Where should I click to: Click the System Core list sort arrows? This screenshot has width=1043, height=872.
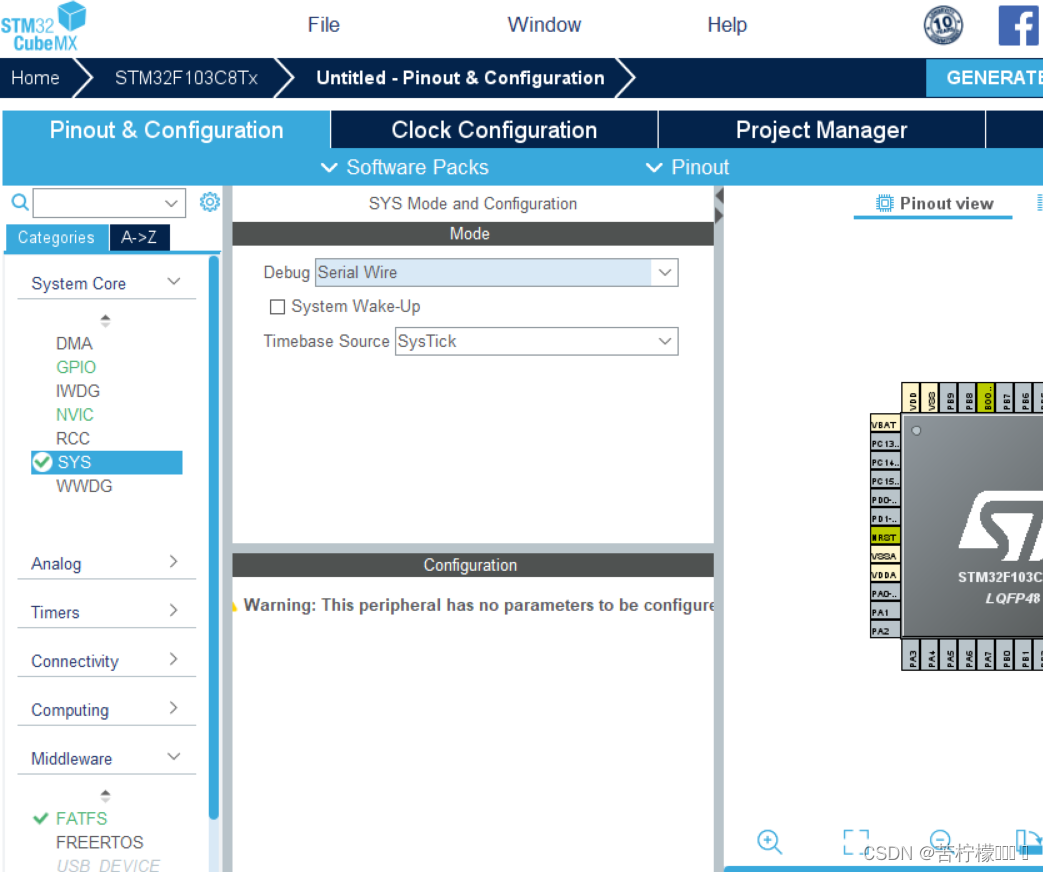[x=105, y=321]
